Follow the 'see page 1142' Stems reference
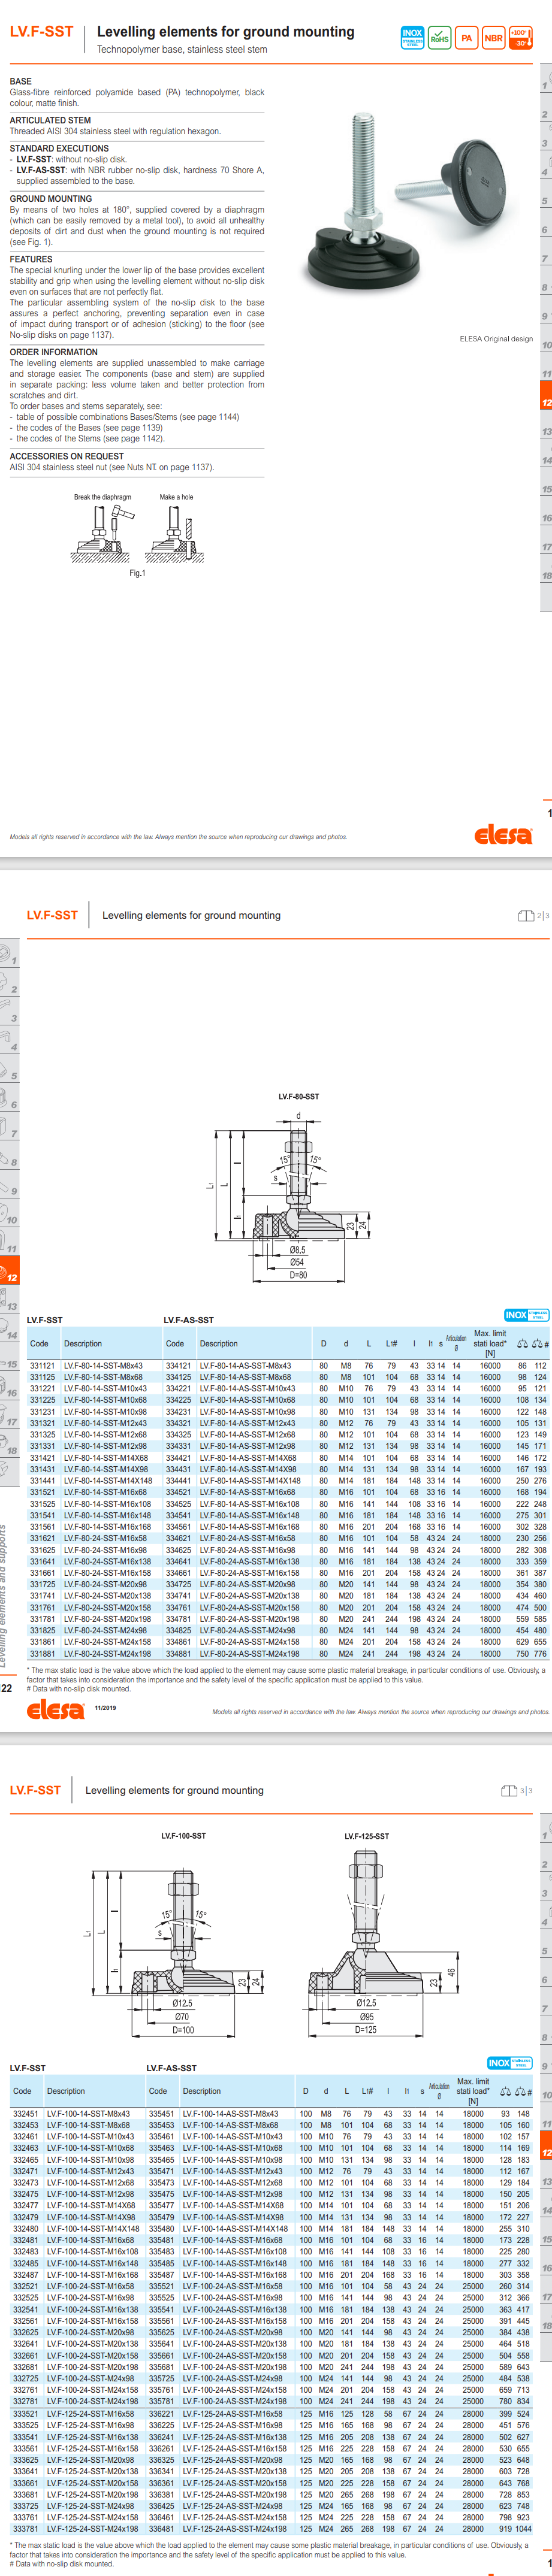Viewport: 552px width, 2576px height. (135, 438)
